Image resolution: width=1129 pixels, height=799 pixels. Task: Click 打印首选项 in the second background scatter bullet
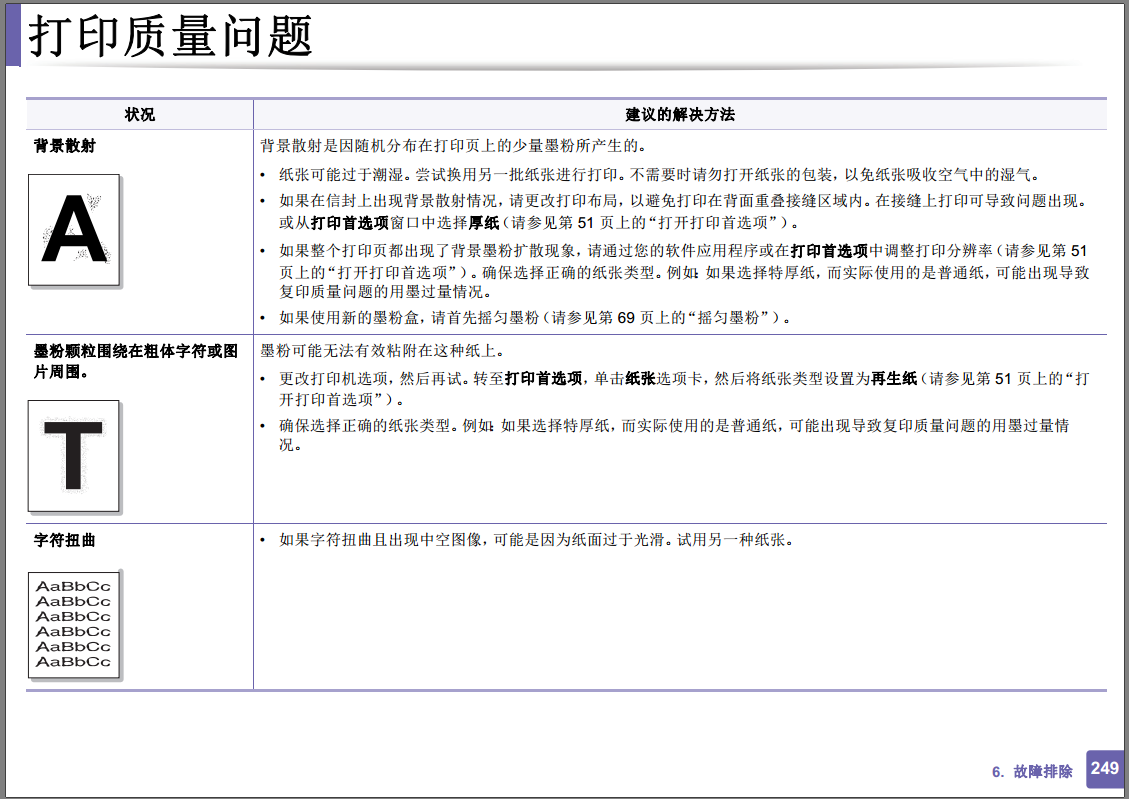point(350,223)
